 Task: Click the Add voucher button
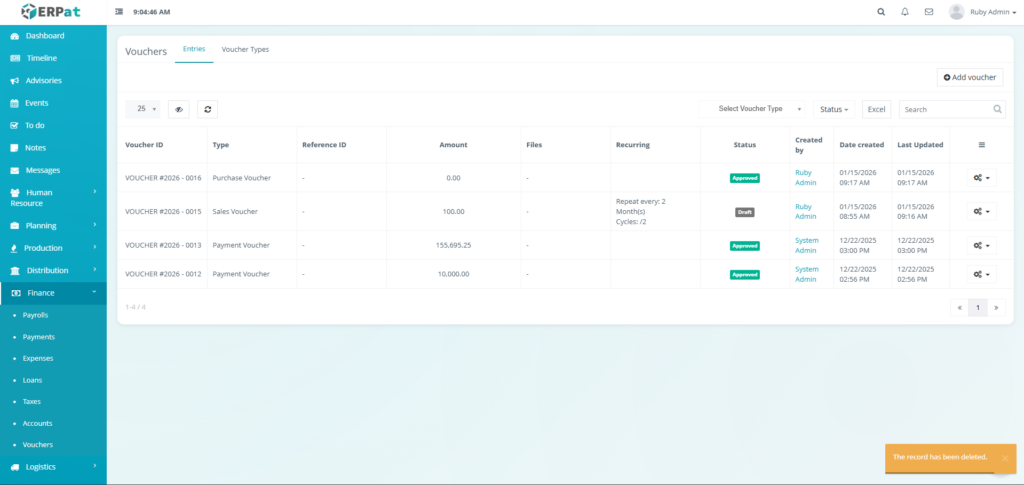pos(970,77)
